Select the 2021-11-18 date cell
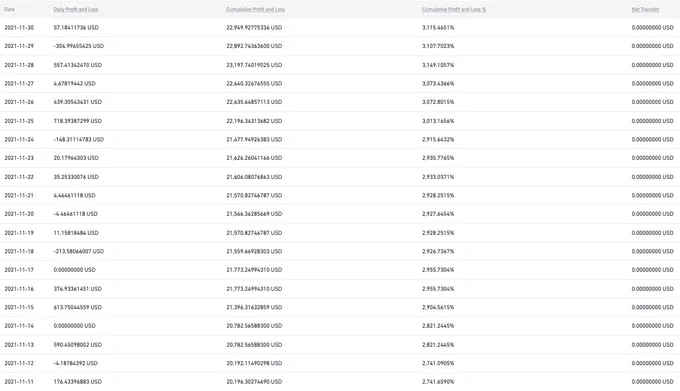Viewport: 680px width, 391px height. coord(19,251)
